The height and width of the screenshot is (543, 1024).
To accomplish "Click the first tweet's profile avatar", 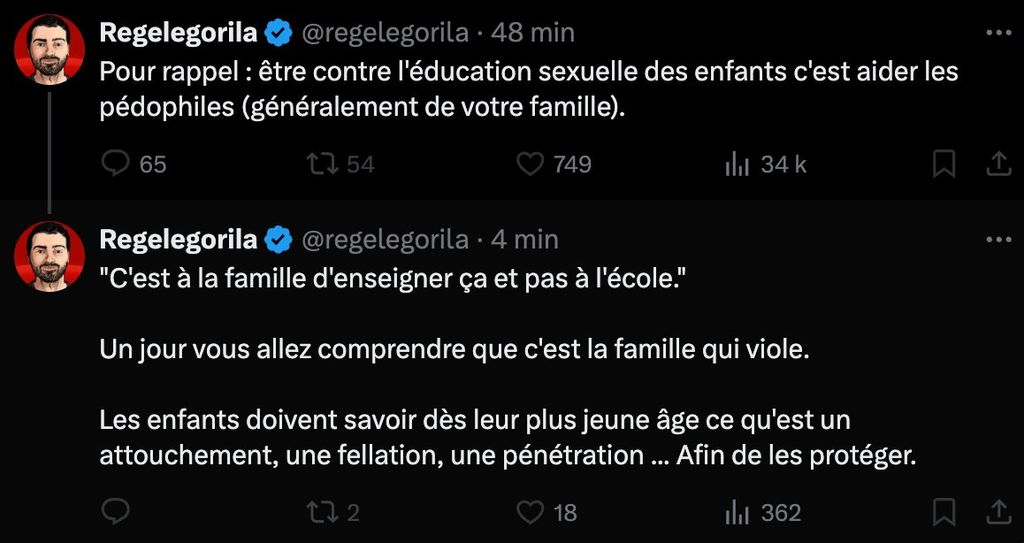I will tap(49, 50).
